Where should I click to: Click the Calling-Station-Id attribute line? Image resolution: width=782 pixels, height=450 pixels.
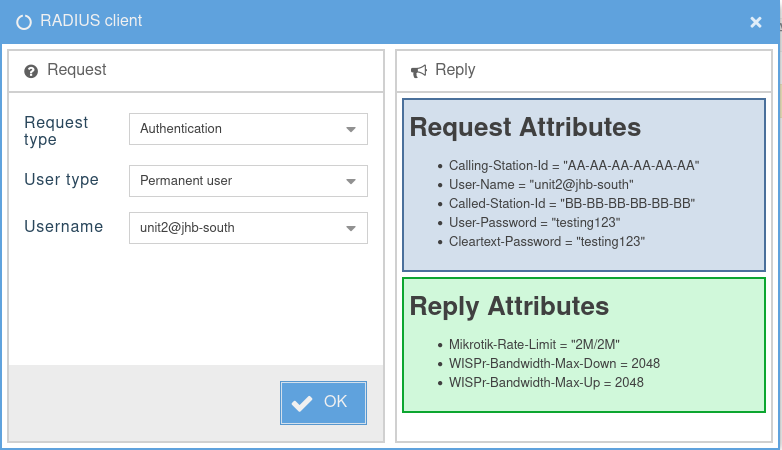click(573, 165)
